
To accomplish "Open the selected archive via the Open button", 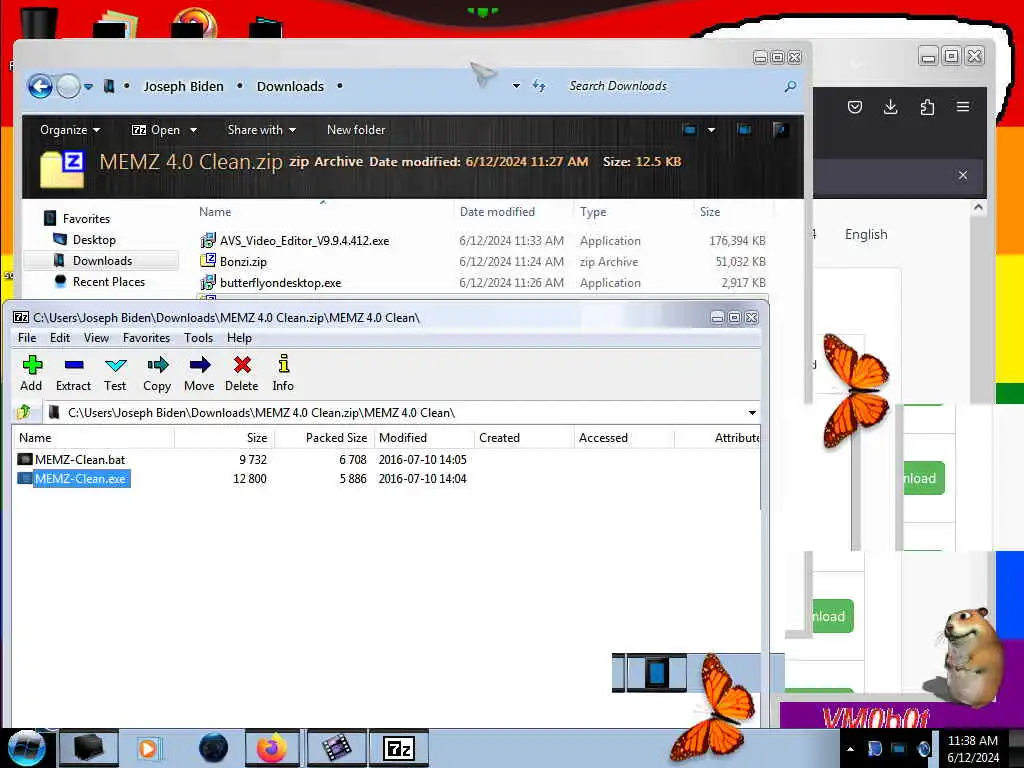I will pyautogui.click(x=155, y=130).
